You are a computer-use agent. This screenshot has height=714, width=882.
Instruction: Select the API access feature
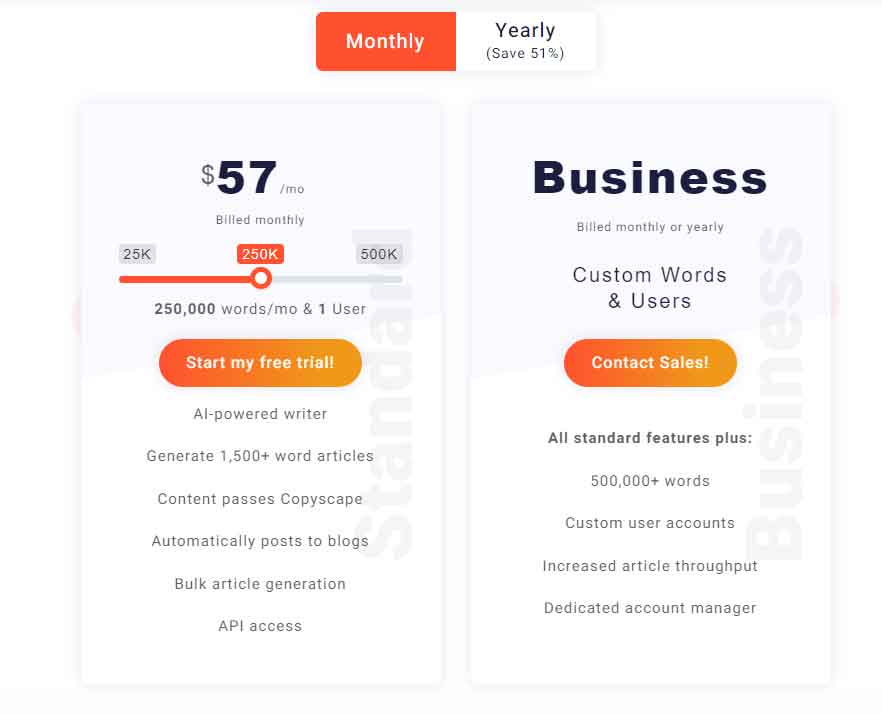pyautogui.click(x=260, y=625)
